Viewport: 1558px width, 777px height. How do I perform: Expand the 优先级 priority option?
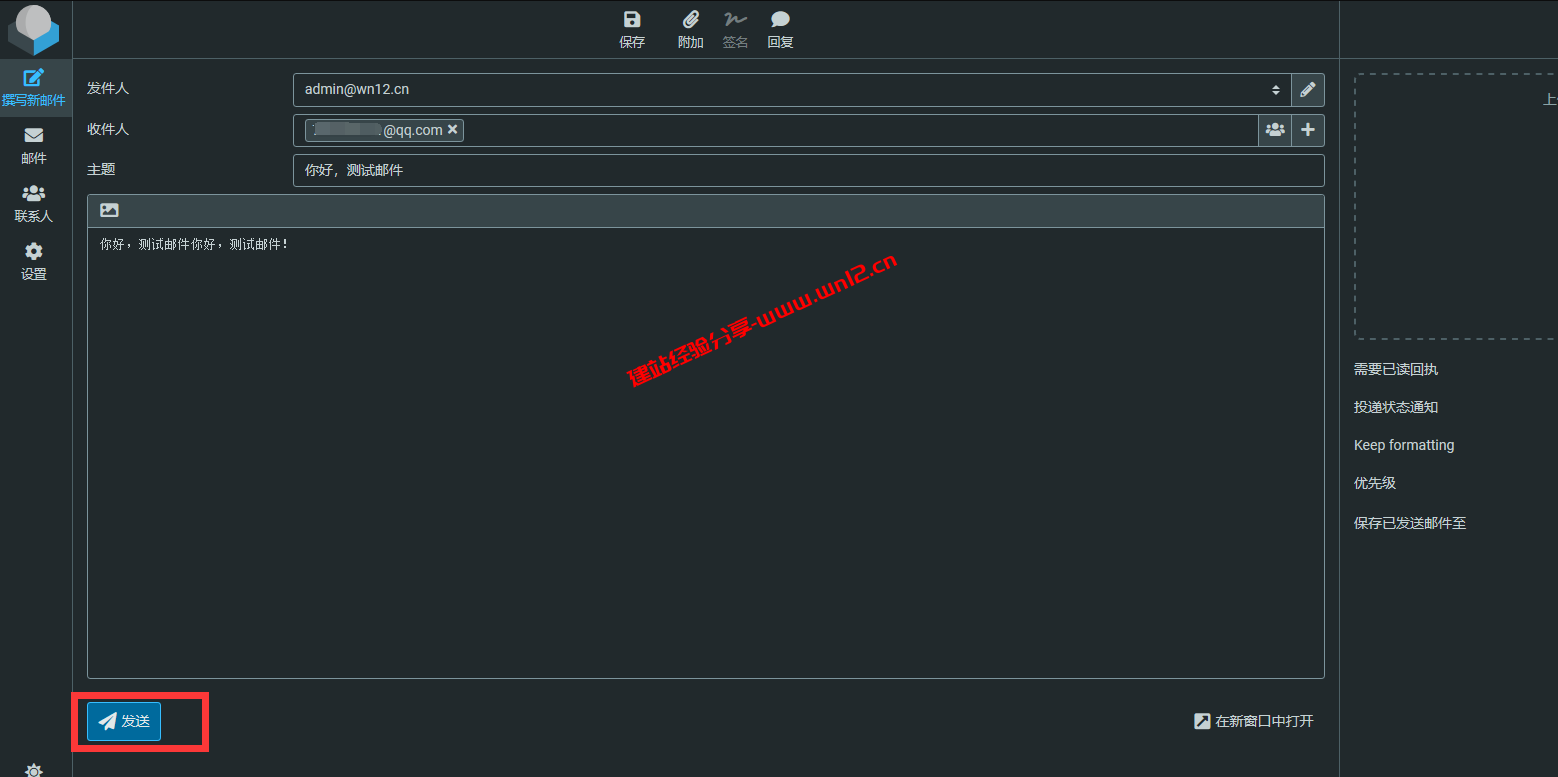pyautogui.click(x=1374, y=483)
